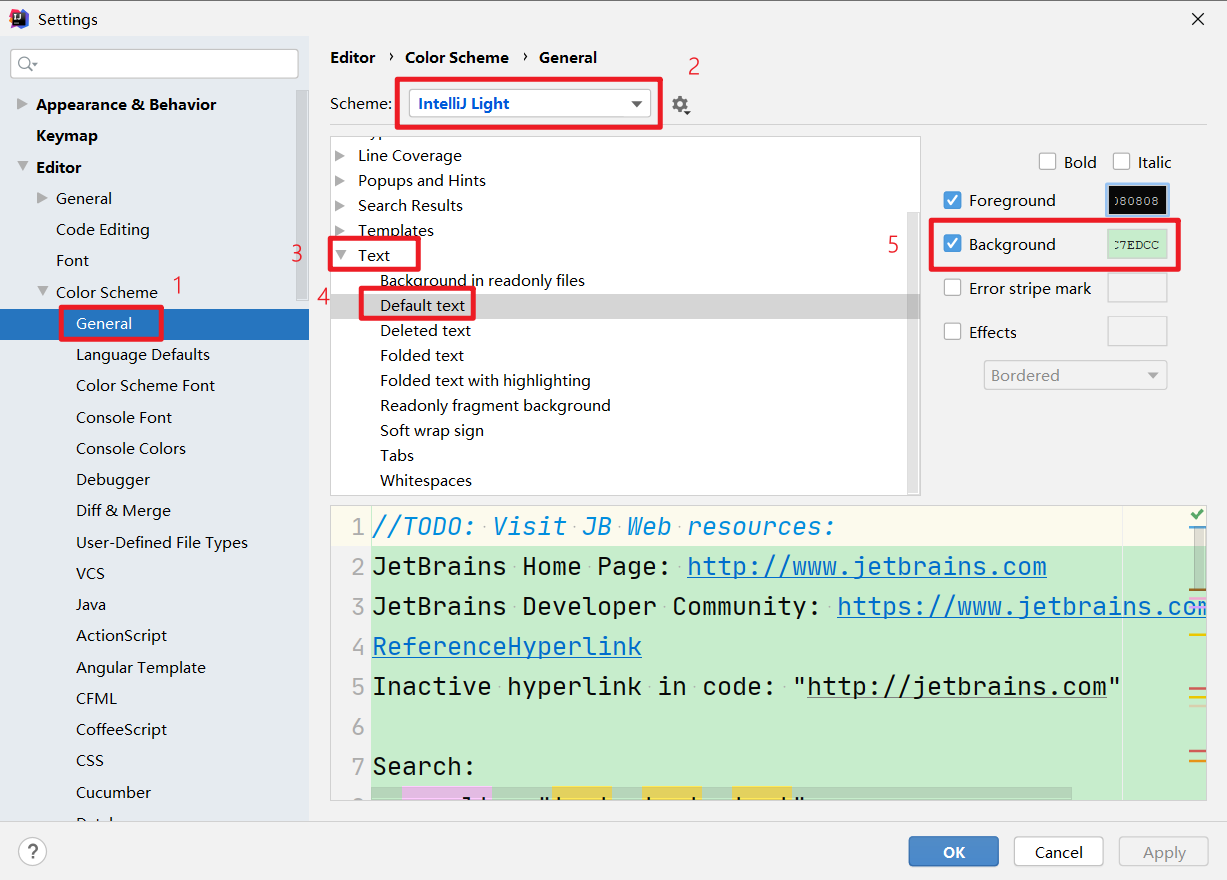Expand Appearance & Behavior section

pos(23,104)
